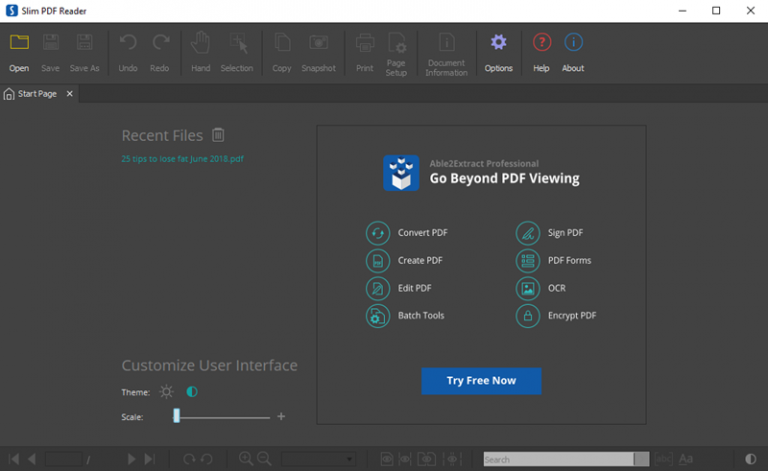Open the Options gear icon
The image size is (768, 471).
(498, 43)
